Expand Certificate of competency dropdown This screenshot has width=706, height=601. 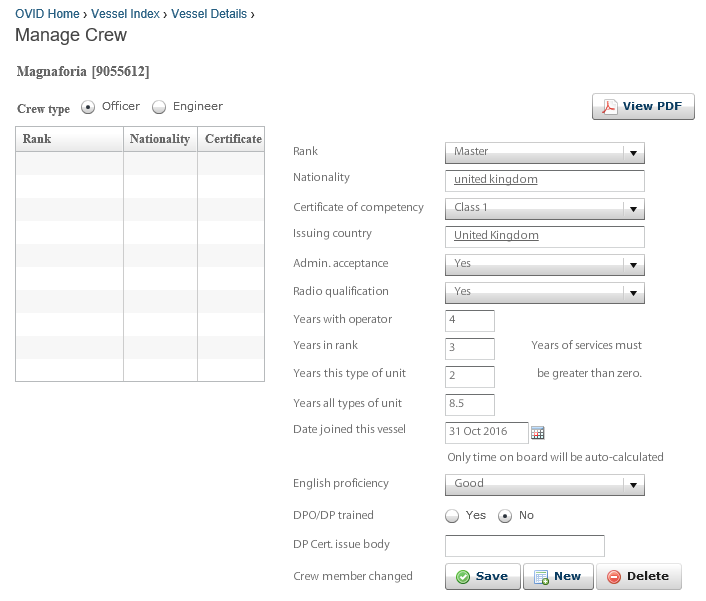(544, 209)
